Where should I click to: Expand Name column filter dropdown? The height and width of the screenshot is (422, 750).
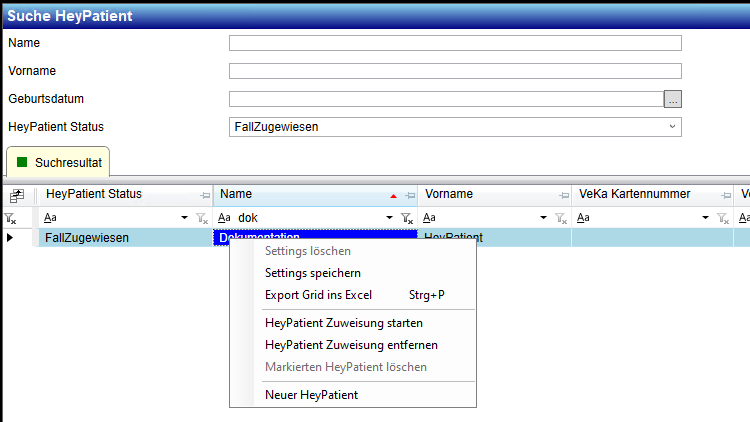(x=389, y=218)
